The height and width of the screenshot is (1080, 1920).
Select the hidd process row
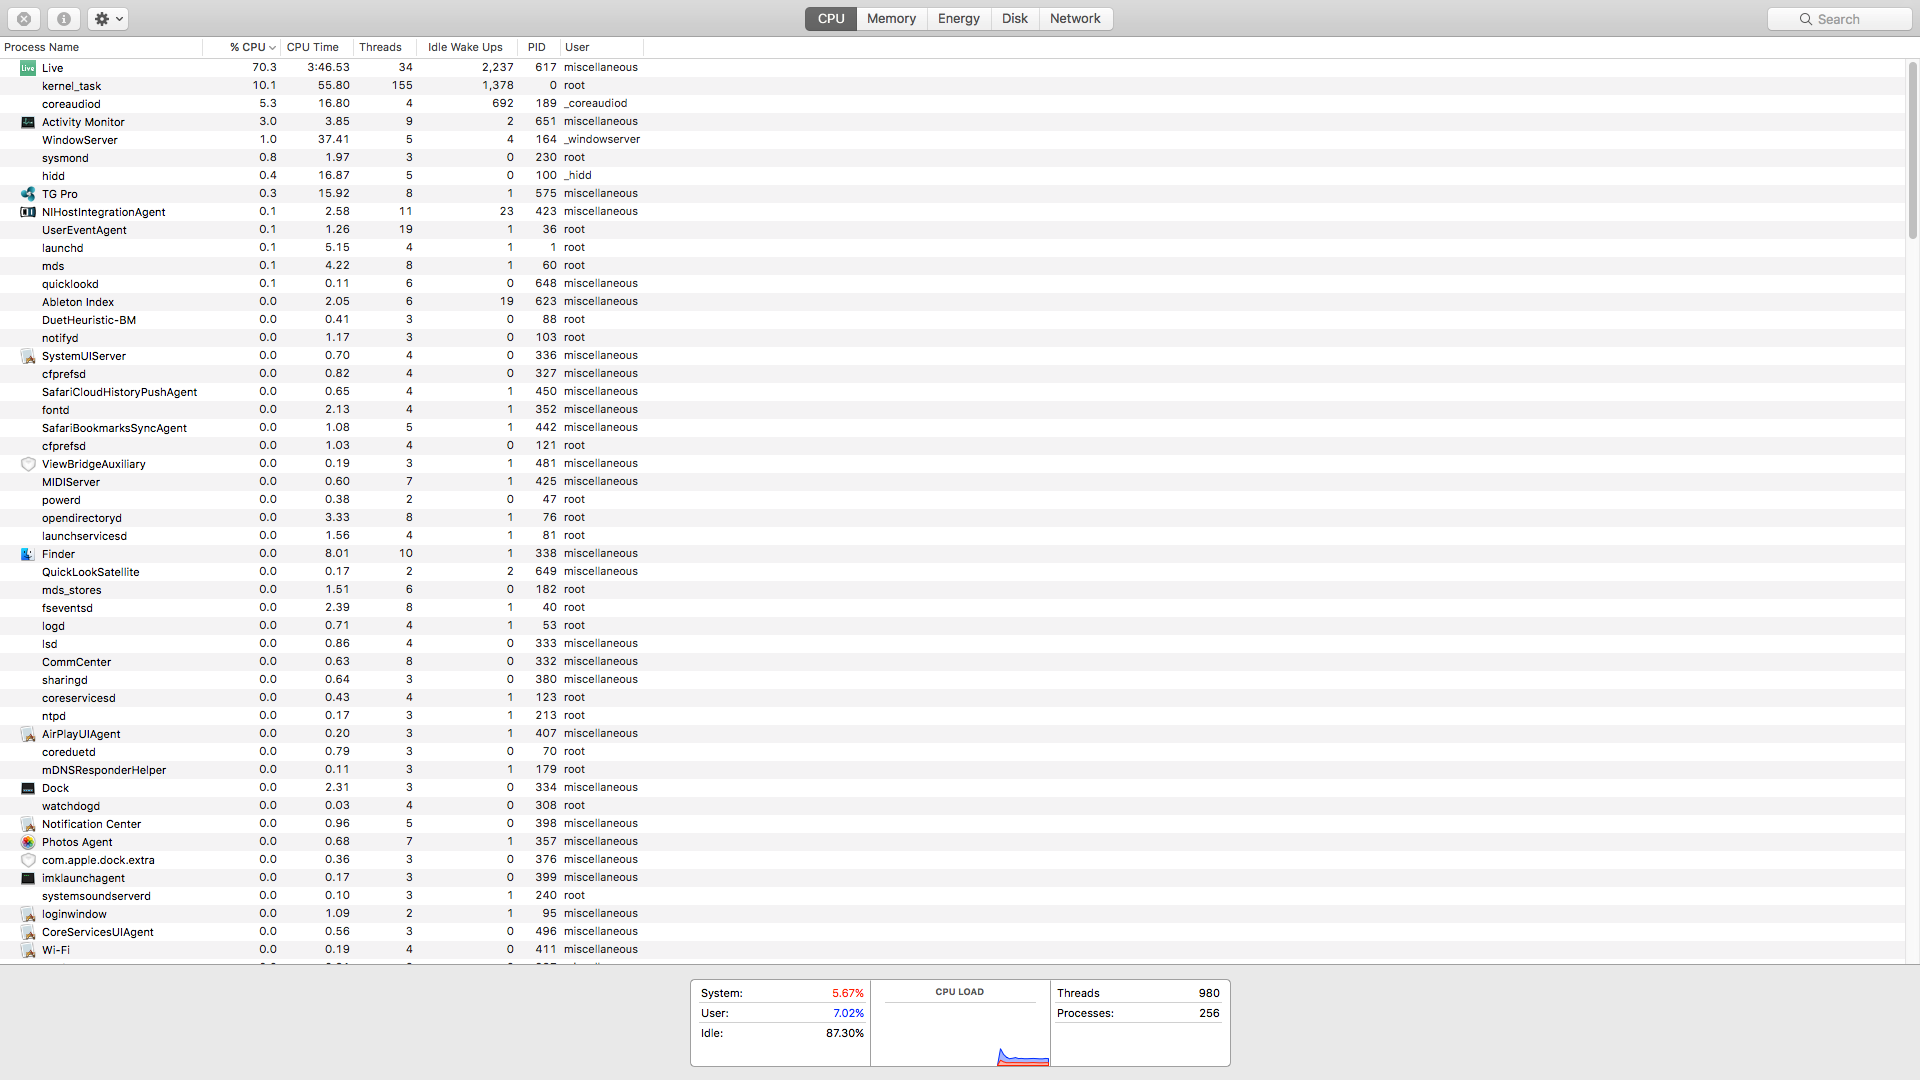click(952, 176)
